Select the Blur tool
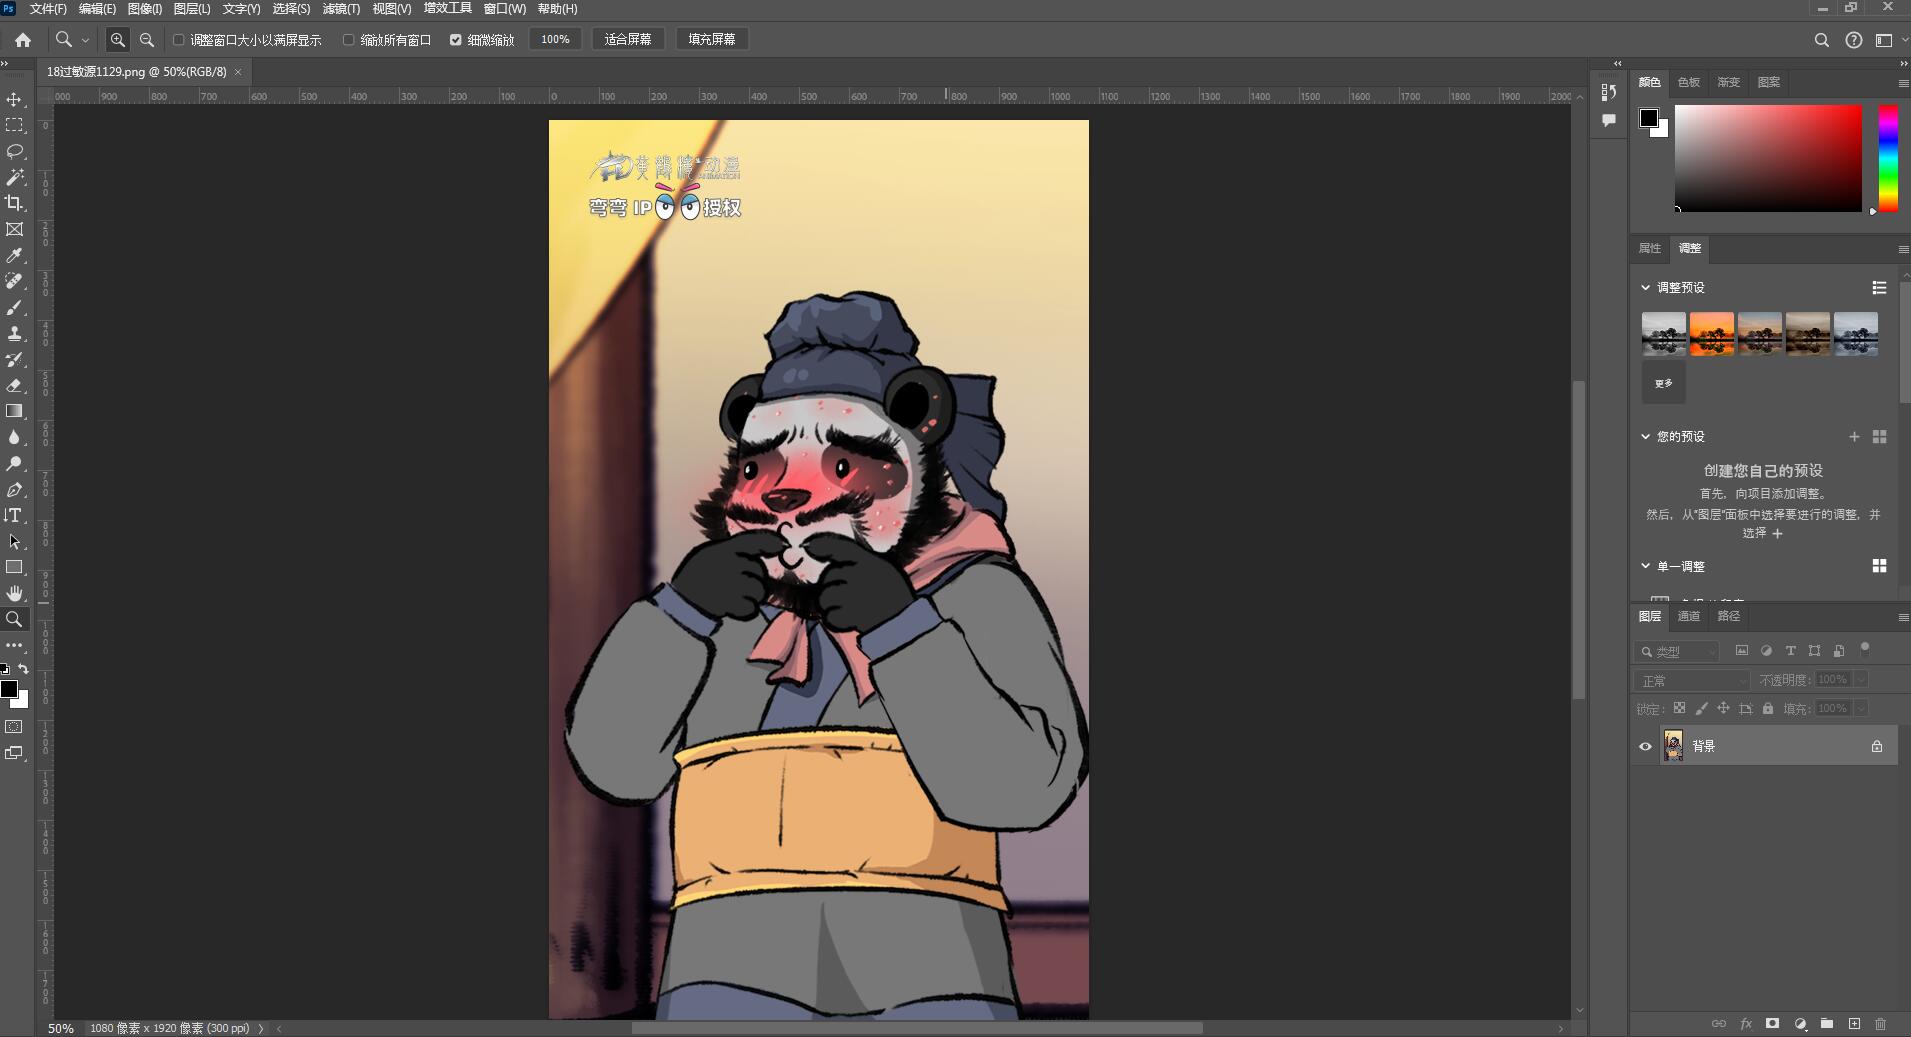 click(14, 438)
